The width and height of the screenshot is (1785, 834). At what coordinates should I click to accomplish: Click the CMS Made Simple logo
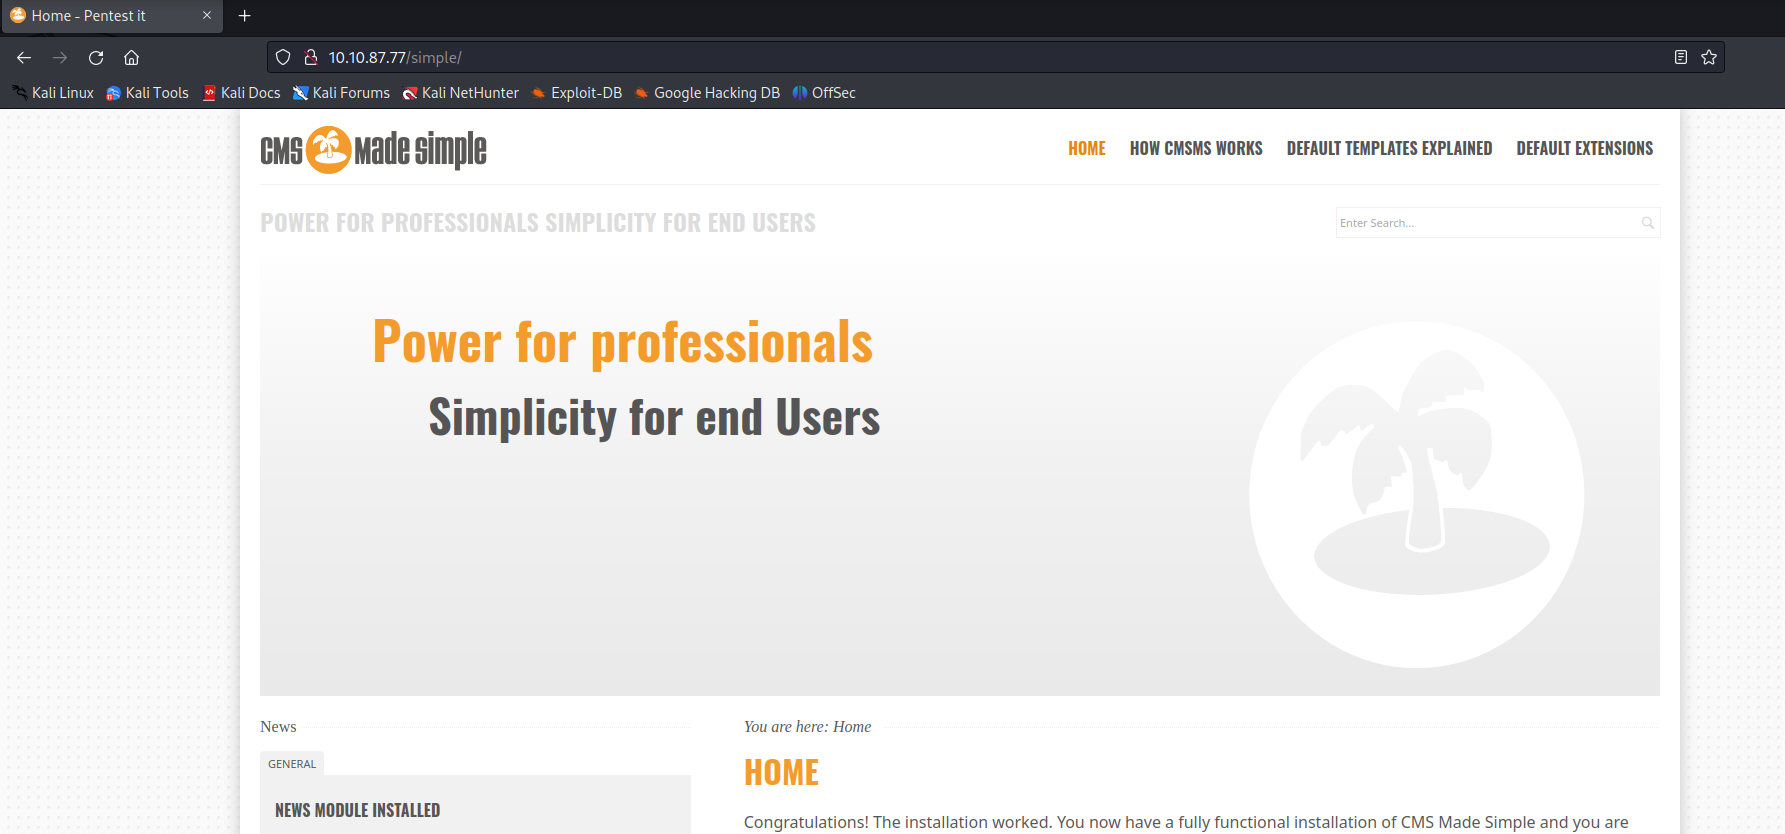373,150
